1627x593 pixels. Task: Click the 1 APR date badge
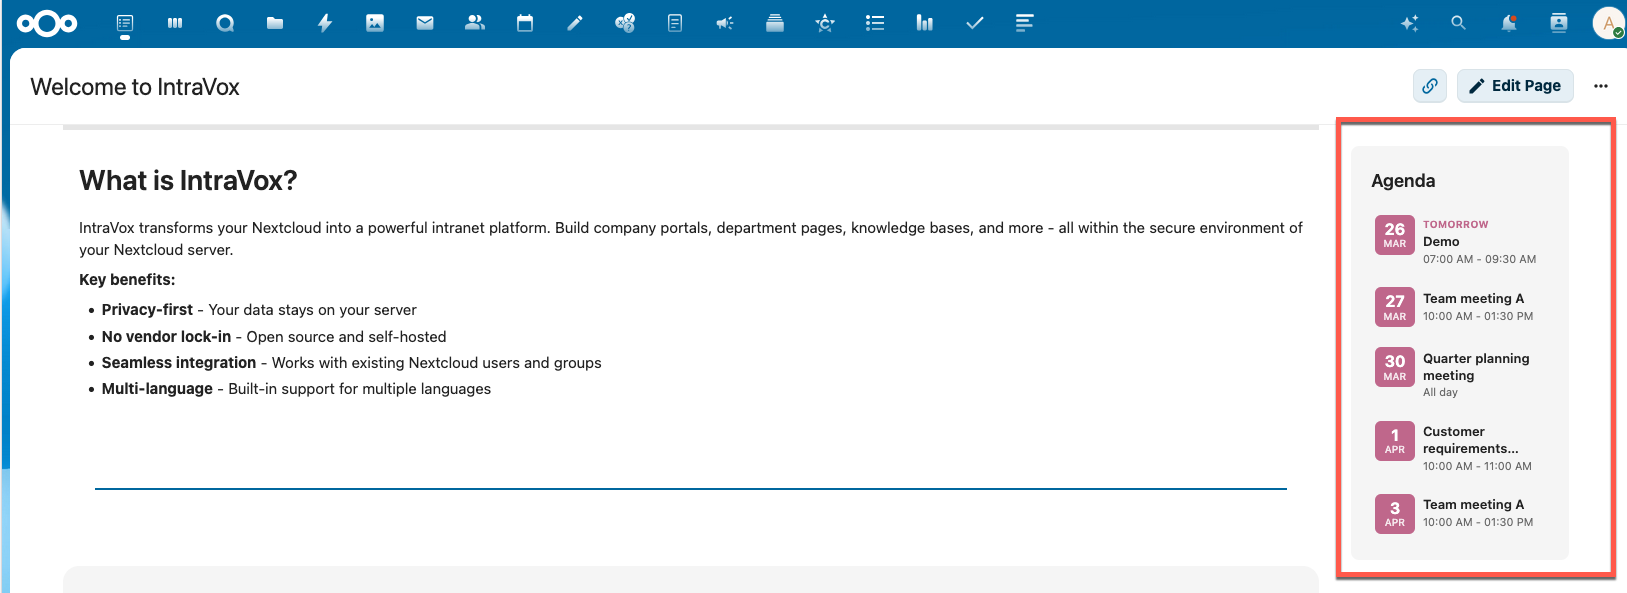coord(1395,441)
